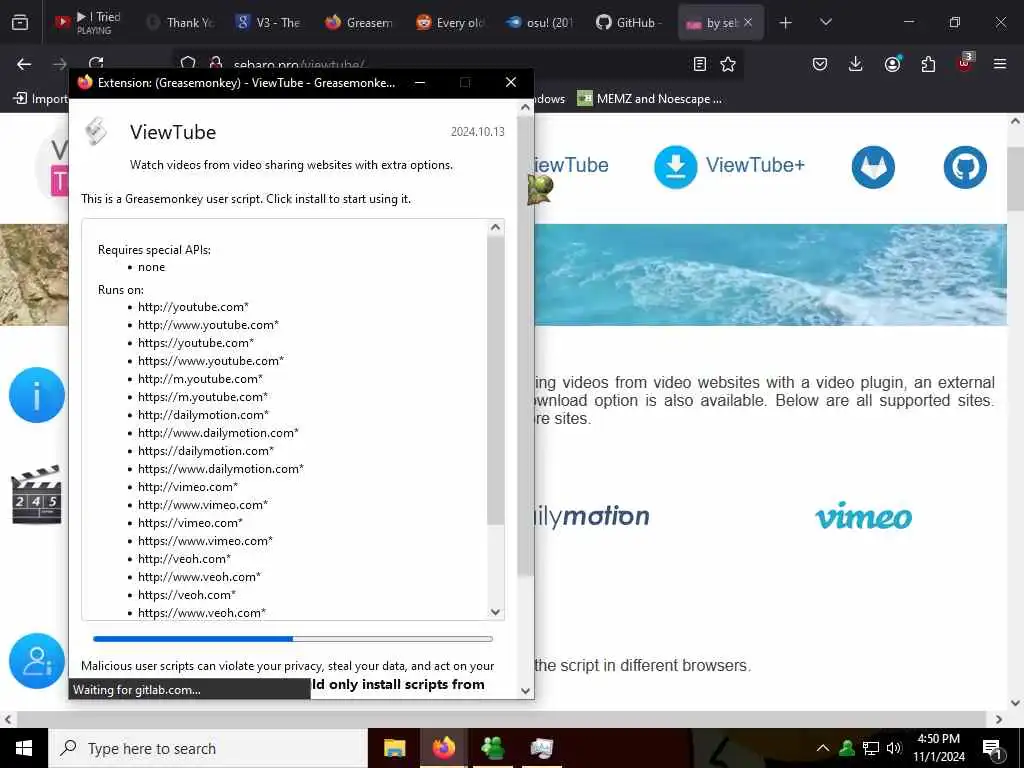1024x768 pixels.
Task: Click the page vertical scrollbar up arrow
Action: (1016, 121)
